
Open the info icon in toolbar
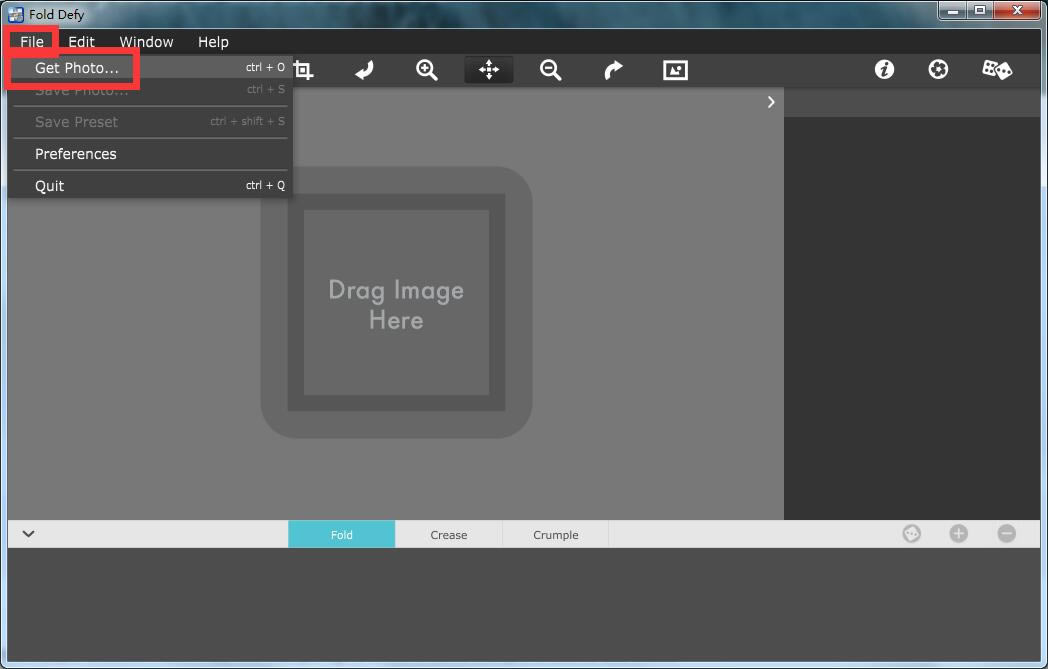tap(884, 69)
